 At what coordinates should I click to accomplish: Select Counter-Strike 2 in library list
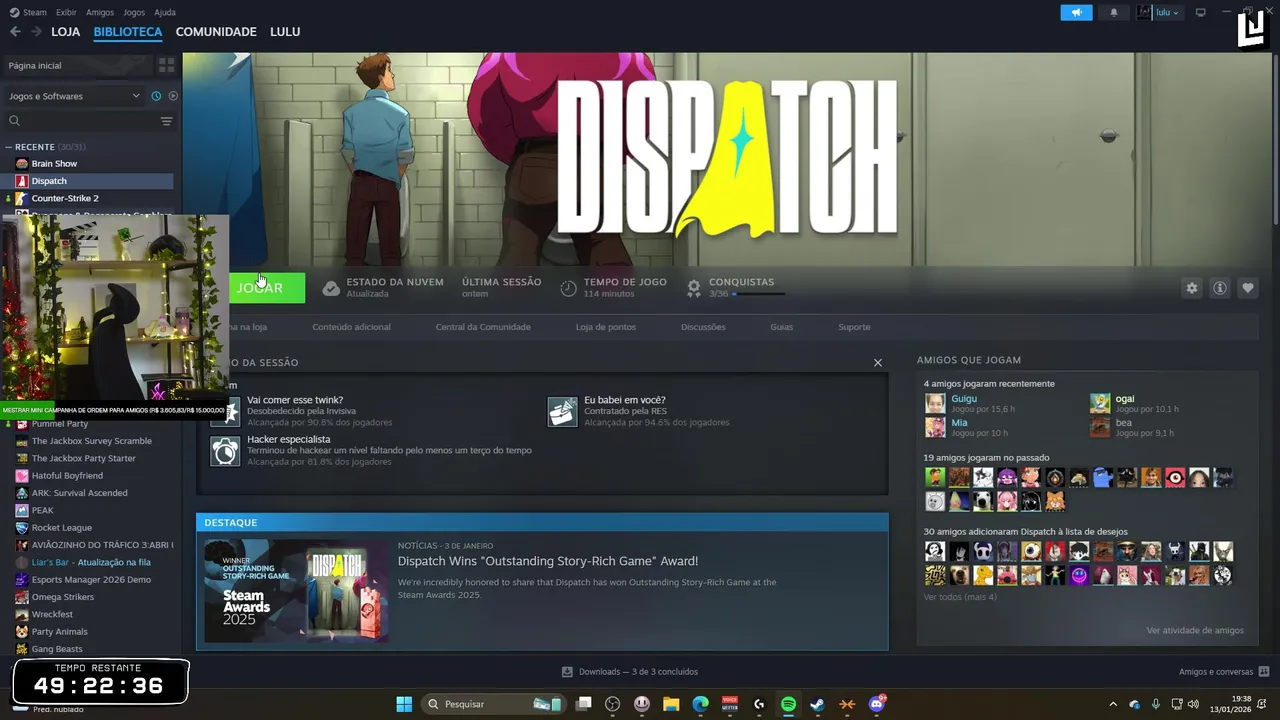point(64,198)
